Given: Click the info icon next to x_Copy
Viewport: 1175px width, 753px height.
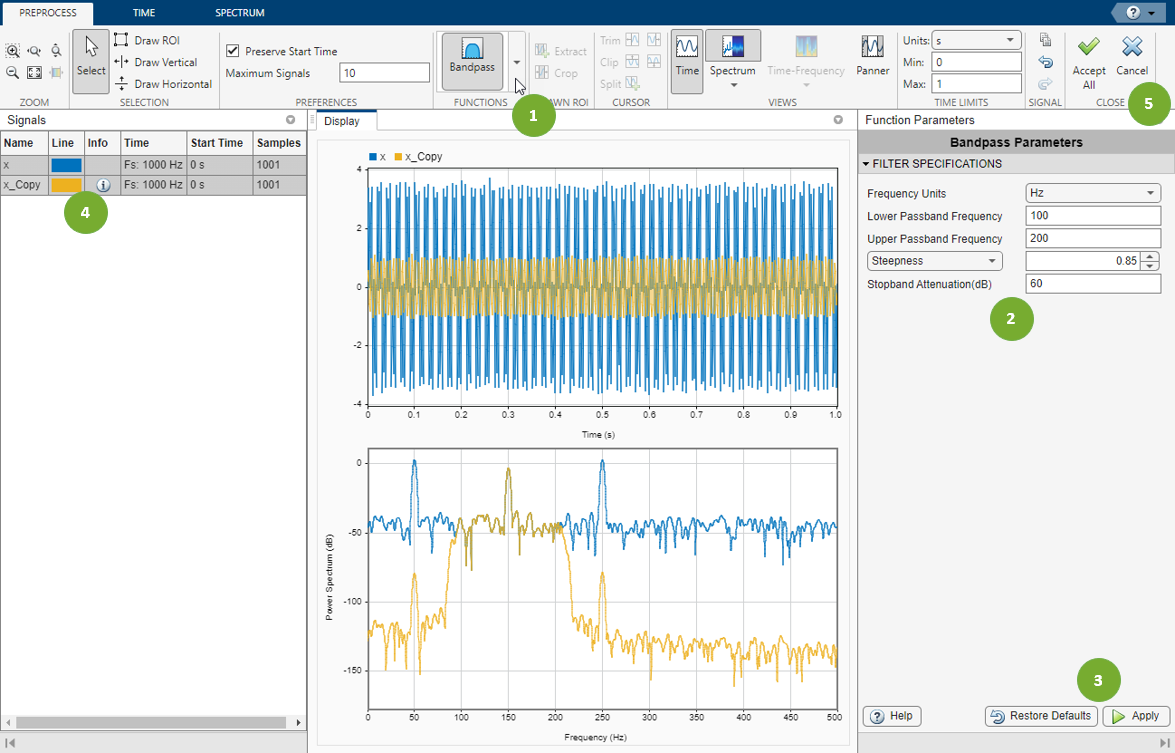Looking at the screenshot, I should pos(104,184).
